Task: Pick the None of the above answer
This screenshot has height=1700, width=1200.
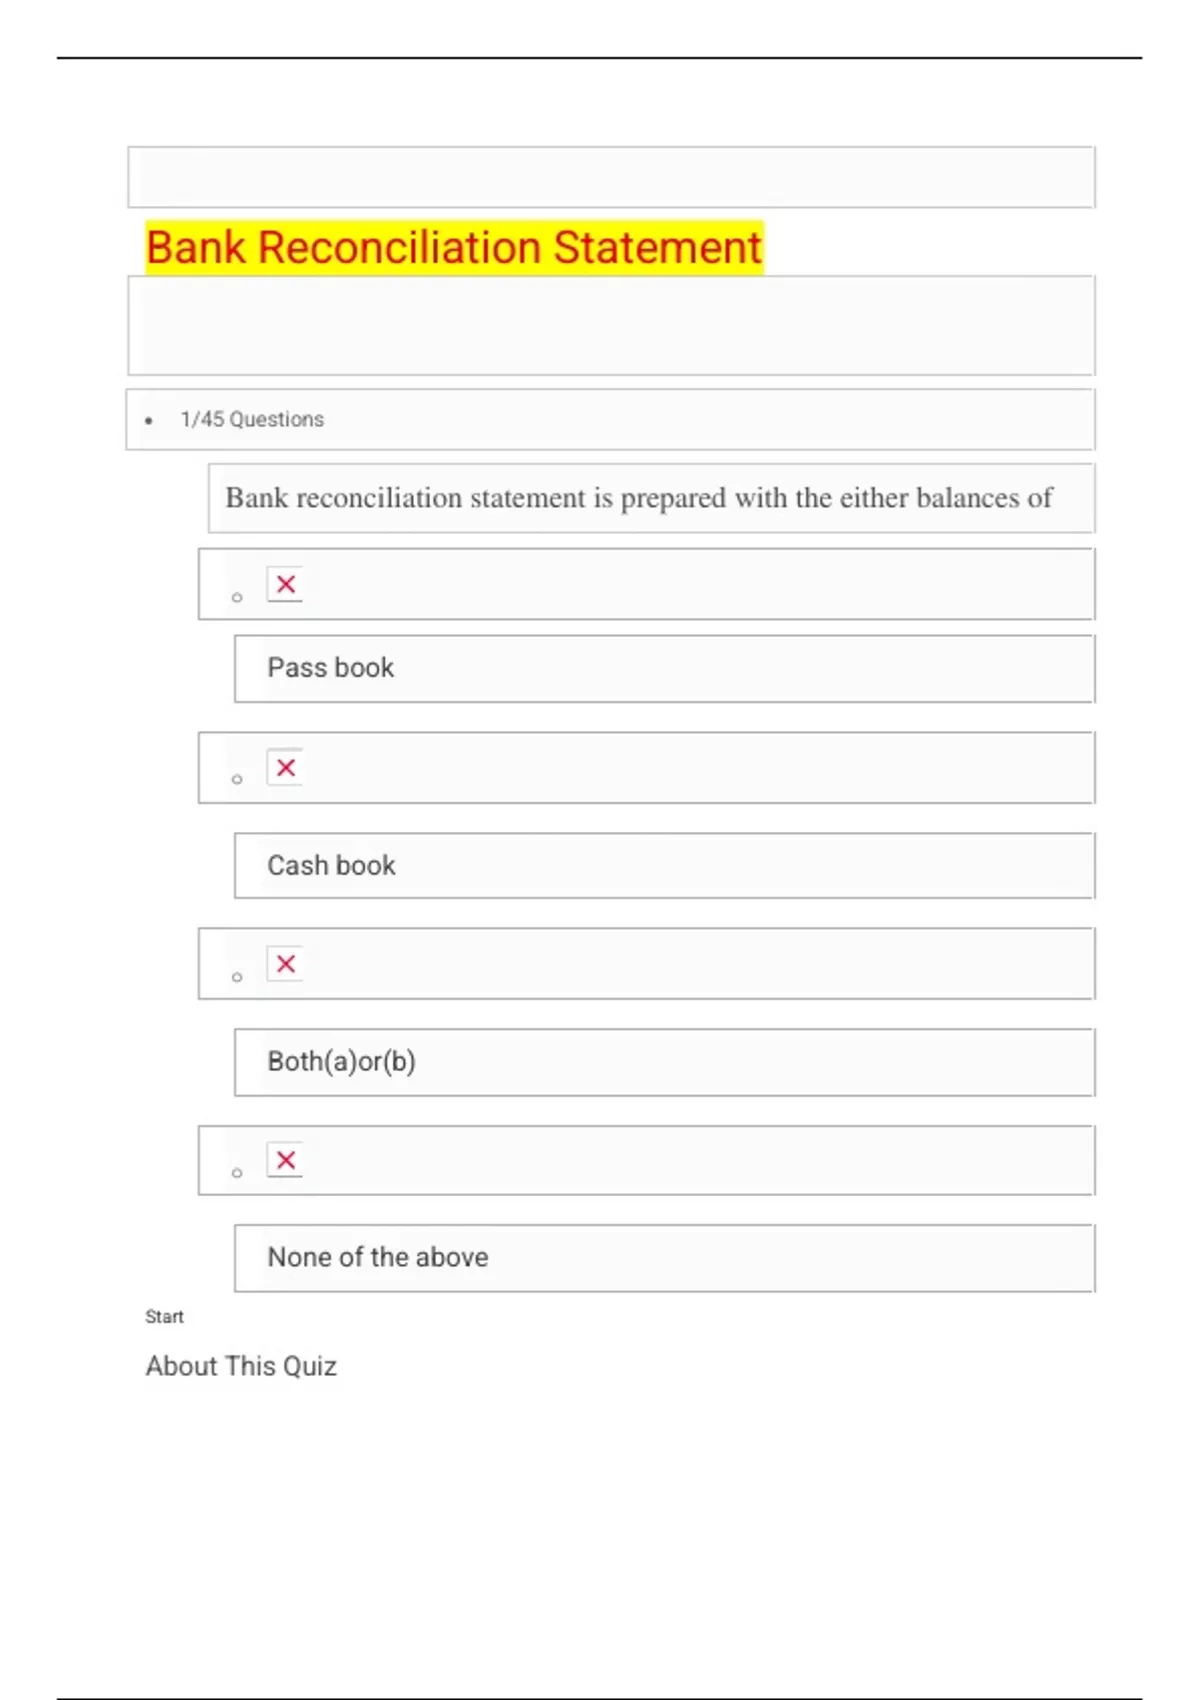Action: tap(378, 1257)
